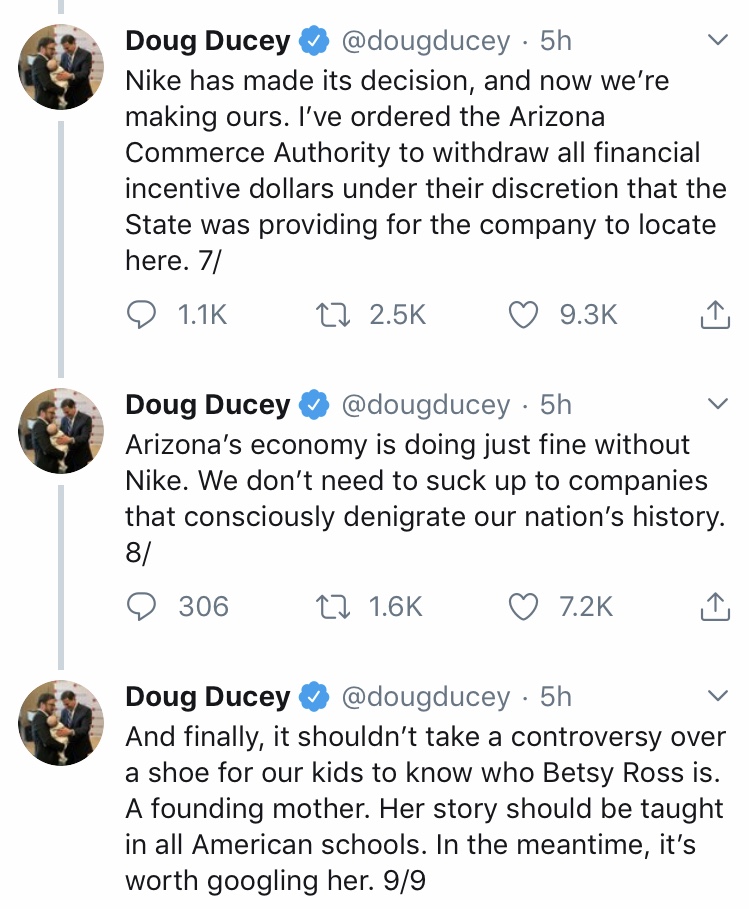Retweet the Arizona's economy tweet with 1.6K
The height and width of the screenshot is (909, 749).
(x=328, y=606)
